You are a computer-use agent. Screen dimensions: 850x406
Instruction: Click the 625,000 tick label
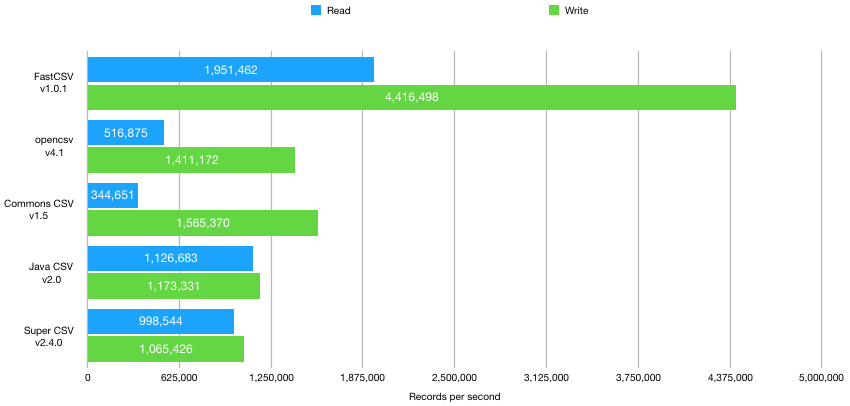(179, 378)
